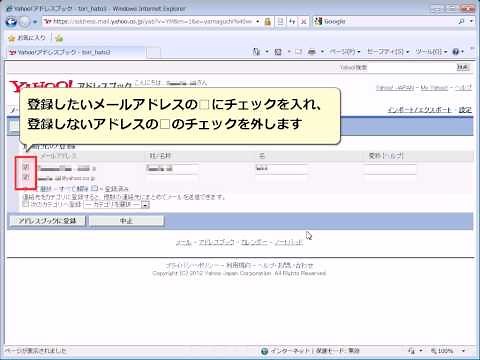The image size is (480, 360).
Task: Toggle the Compatibility View icon
Action: (280, 22)
